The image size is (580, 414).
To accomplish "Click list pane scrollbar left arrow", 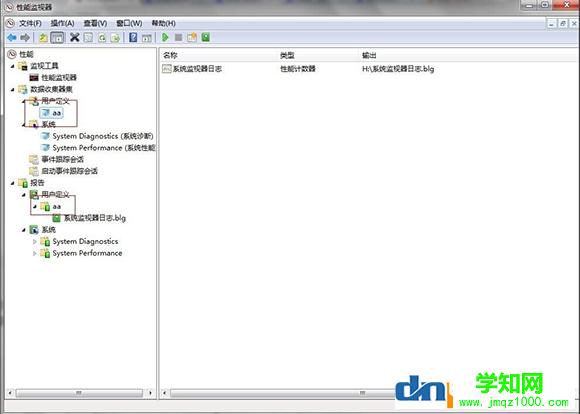I will tap(165, 393).
